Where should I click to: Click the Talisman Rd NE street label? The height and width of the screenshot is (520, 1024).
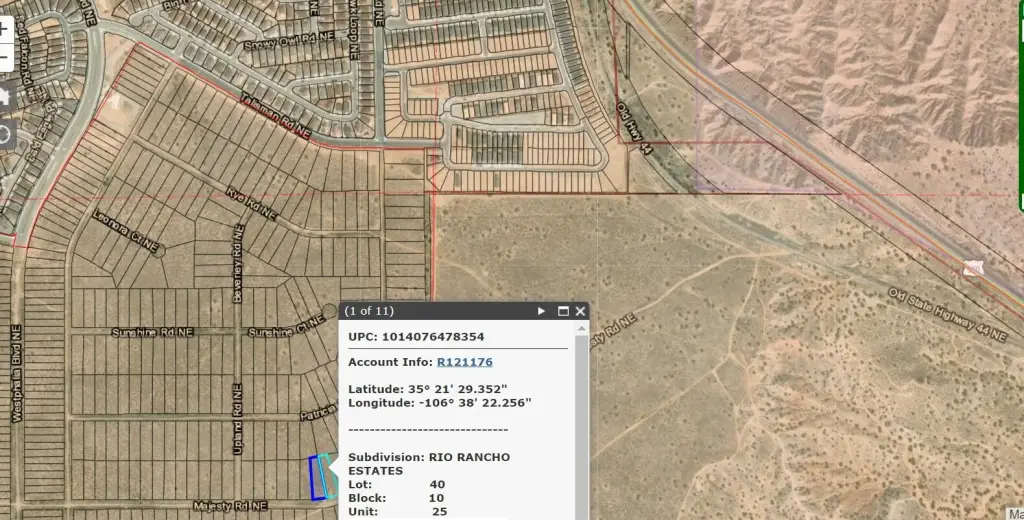pyautogui.click(x=275, y=116)
